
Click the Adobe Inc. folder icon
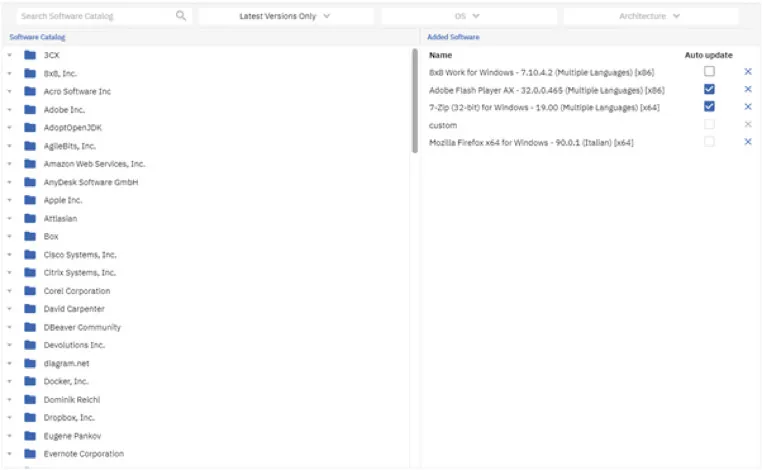pyautogui.click(x=30, y=109)
